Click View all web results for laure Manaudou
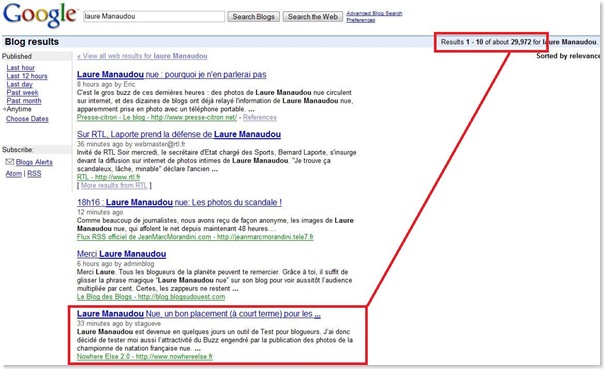Viewport: 604px width, 369px height. 142,56
